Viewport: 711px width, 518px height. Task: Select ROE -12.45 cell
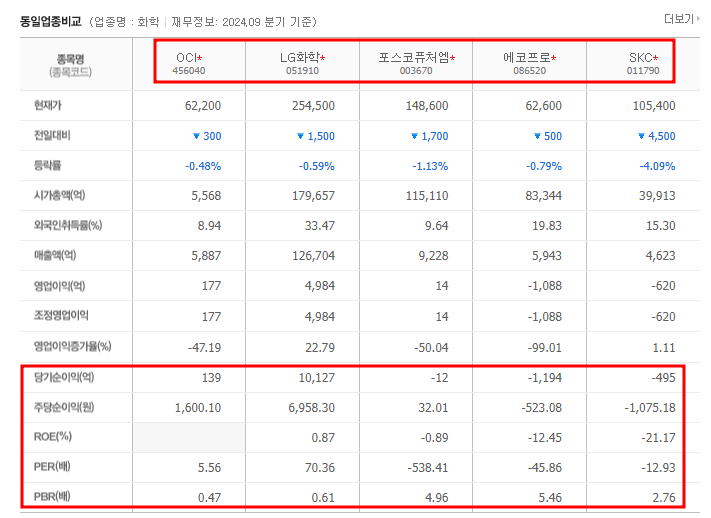pos(545,437)
